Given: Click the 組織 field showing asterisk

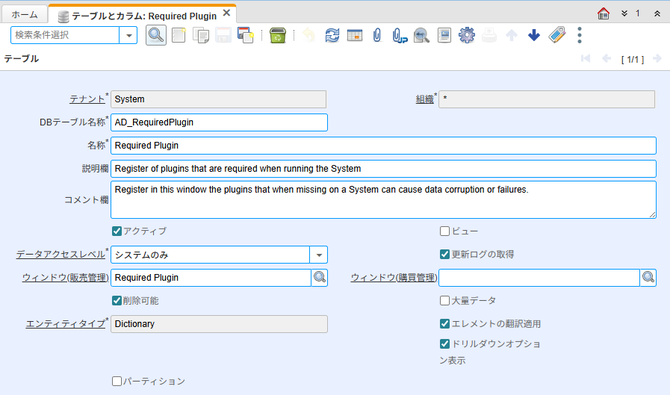Looking at the screenshot, I should tap(547, 99).
